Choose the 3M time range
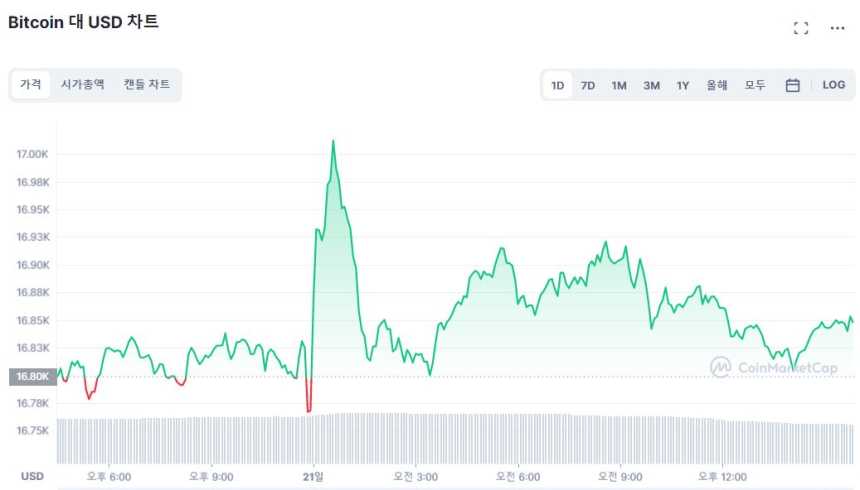 click(x=651, y=86)
